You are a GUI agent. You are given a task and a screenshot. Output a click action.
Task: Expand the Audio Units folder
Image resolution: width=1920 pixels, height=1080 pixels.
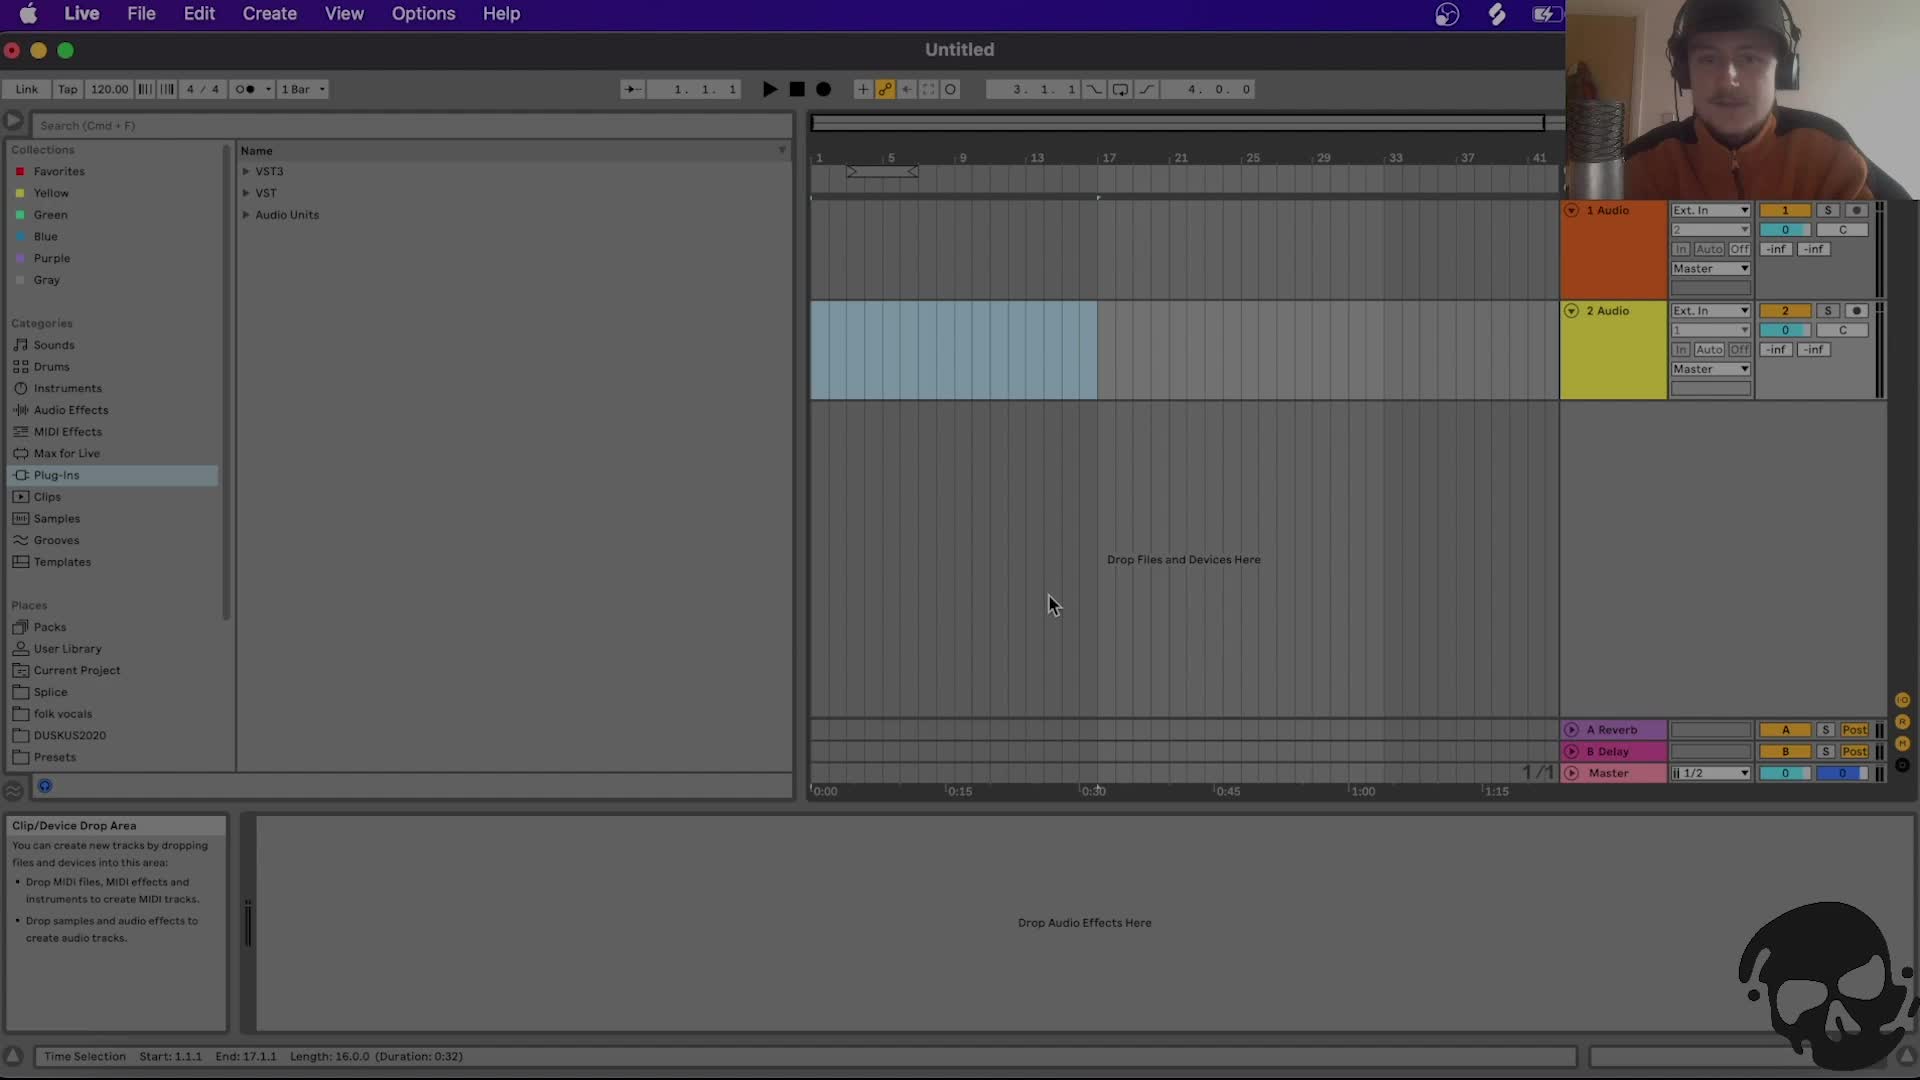click(246, 215)
